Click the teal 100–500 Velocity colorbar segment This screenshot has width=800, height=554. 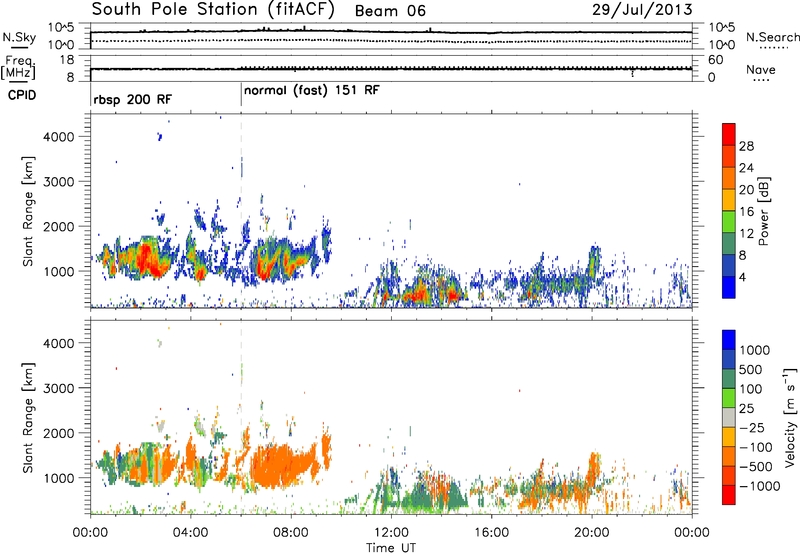(x=729, y=379)
